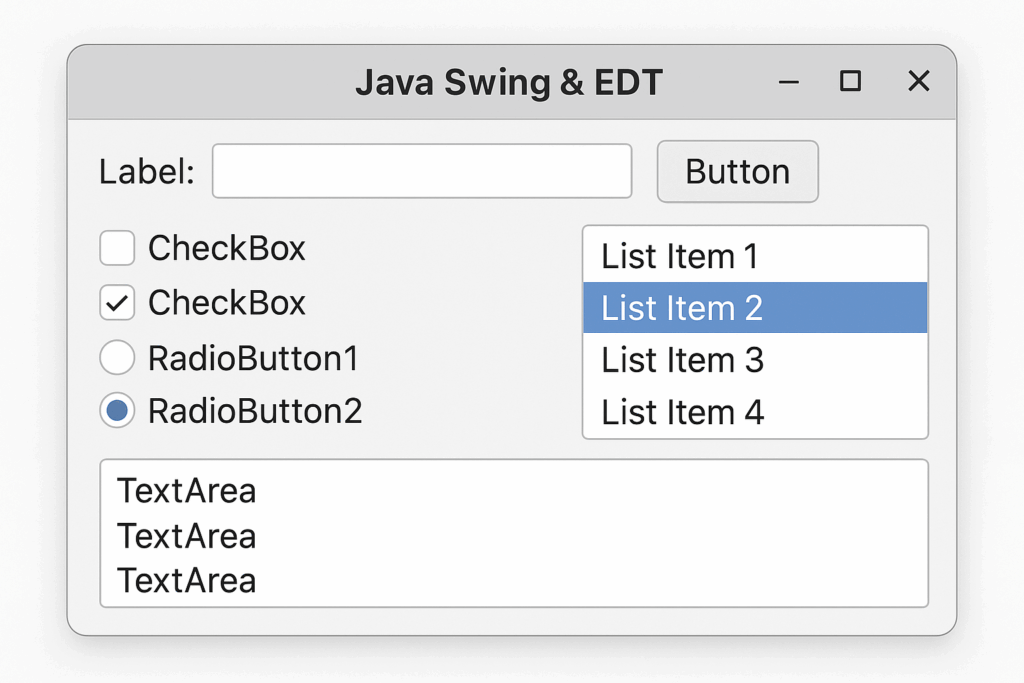
Task: Select List Item 1
Action: point(755,256)
